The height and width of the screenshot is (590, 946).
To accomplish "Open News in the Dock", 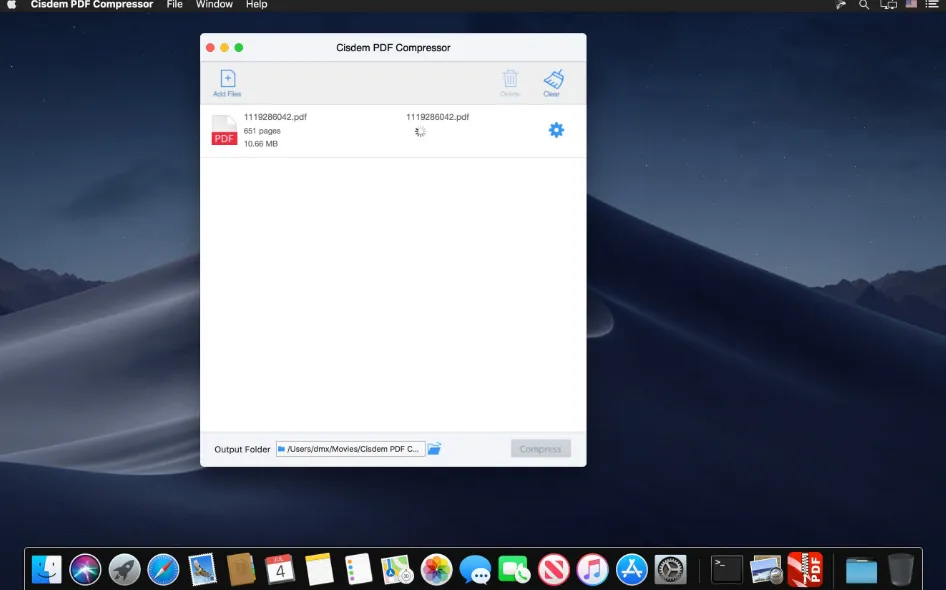I will (553, 569).
